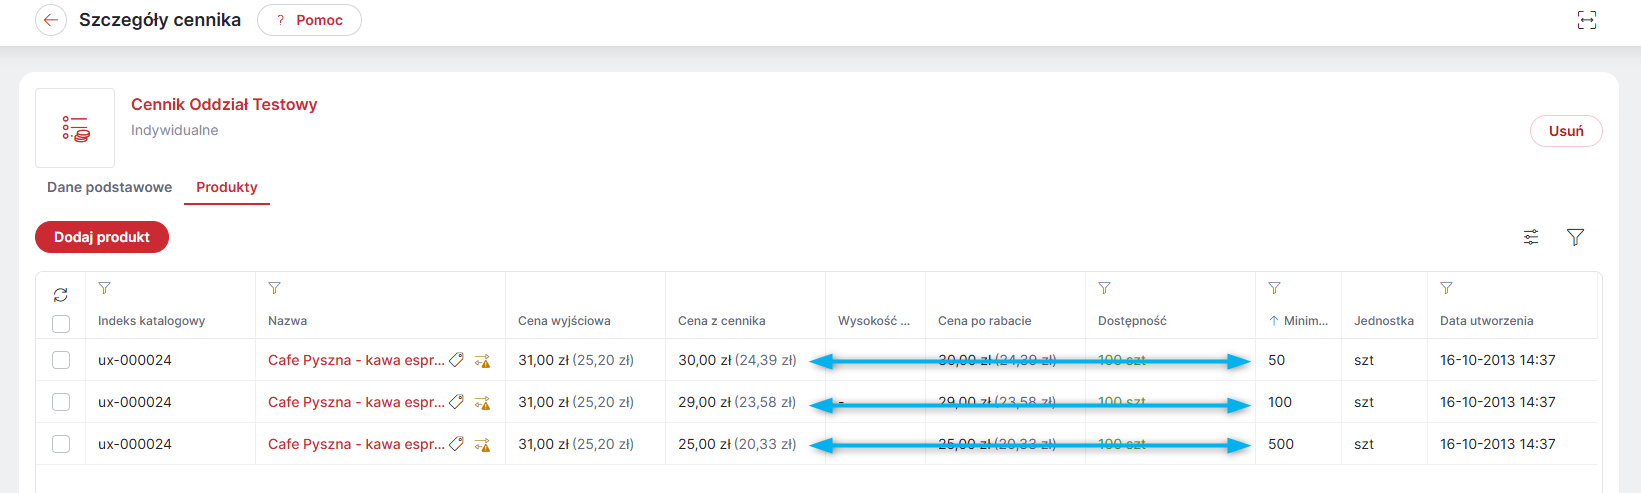The image size is (1641, 493).
Task: Open Cennik Oddział Testowy title link
Action: (x=224, y=104)
